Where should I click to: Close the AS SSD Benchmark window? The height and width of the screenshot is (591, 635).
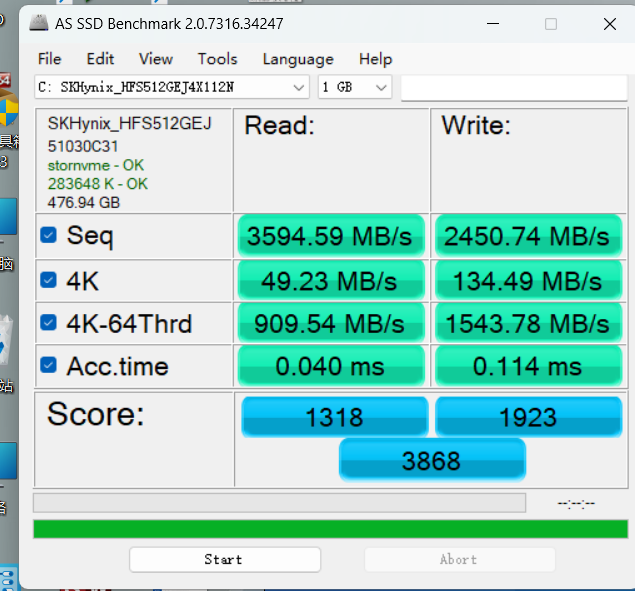pos(609,24)
